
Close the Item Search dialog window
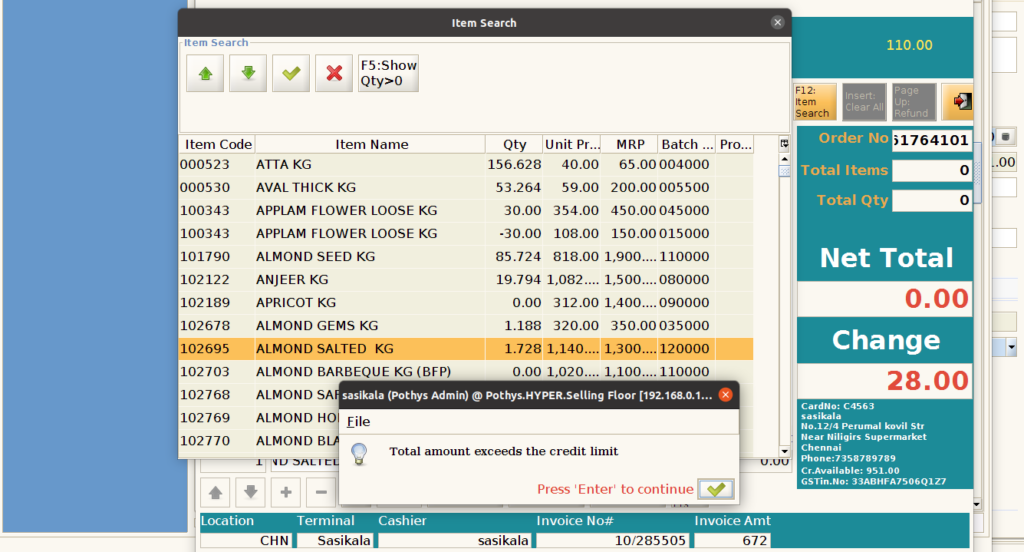[x=777, y=22]
